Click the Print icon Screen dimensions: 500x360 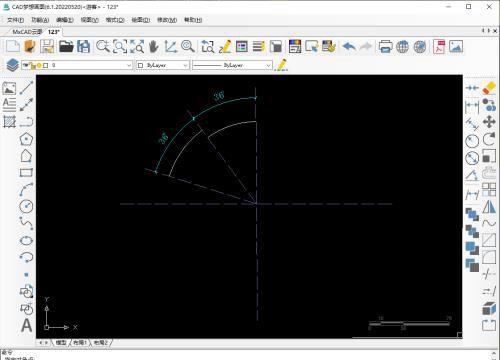pos(385,46)
